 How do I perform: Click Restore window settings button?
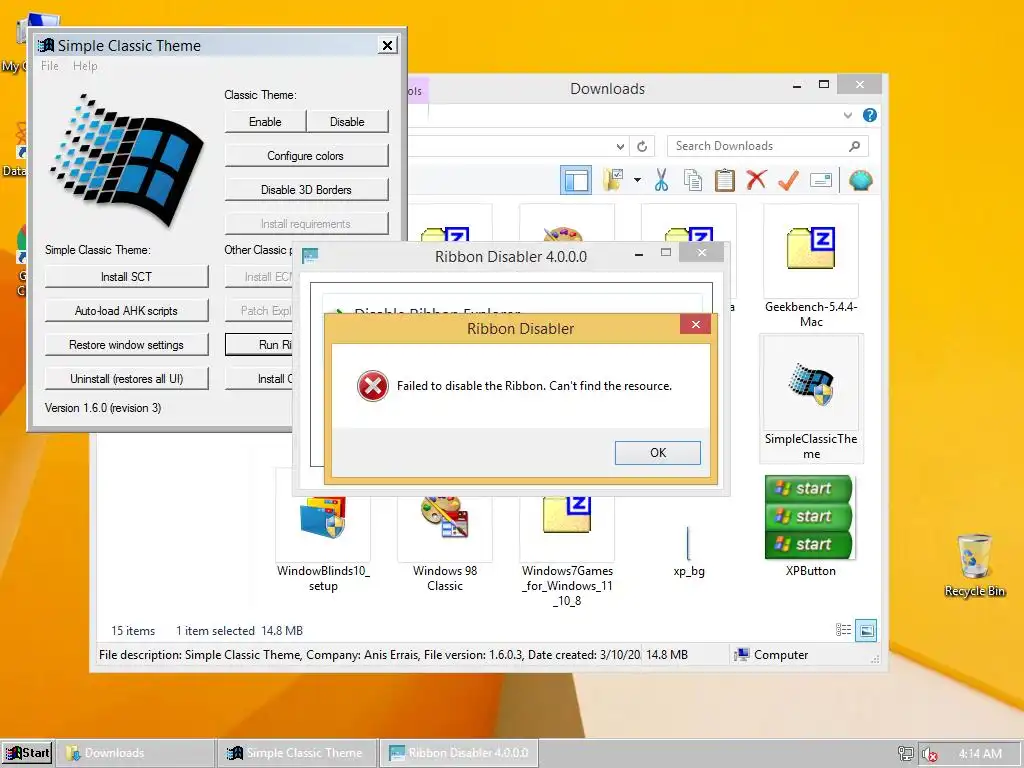pyautogui.click(x=126, y=345)
